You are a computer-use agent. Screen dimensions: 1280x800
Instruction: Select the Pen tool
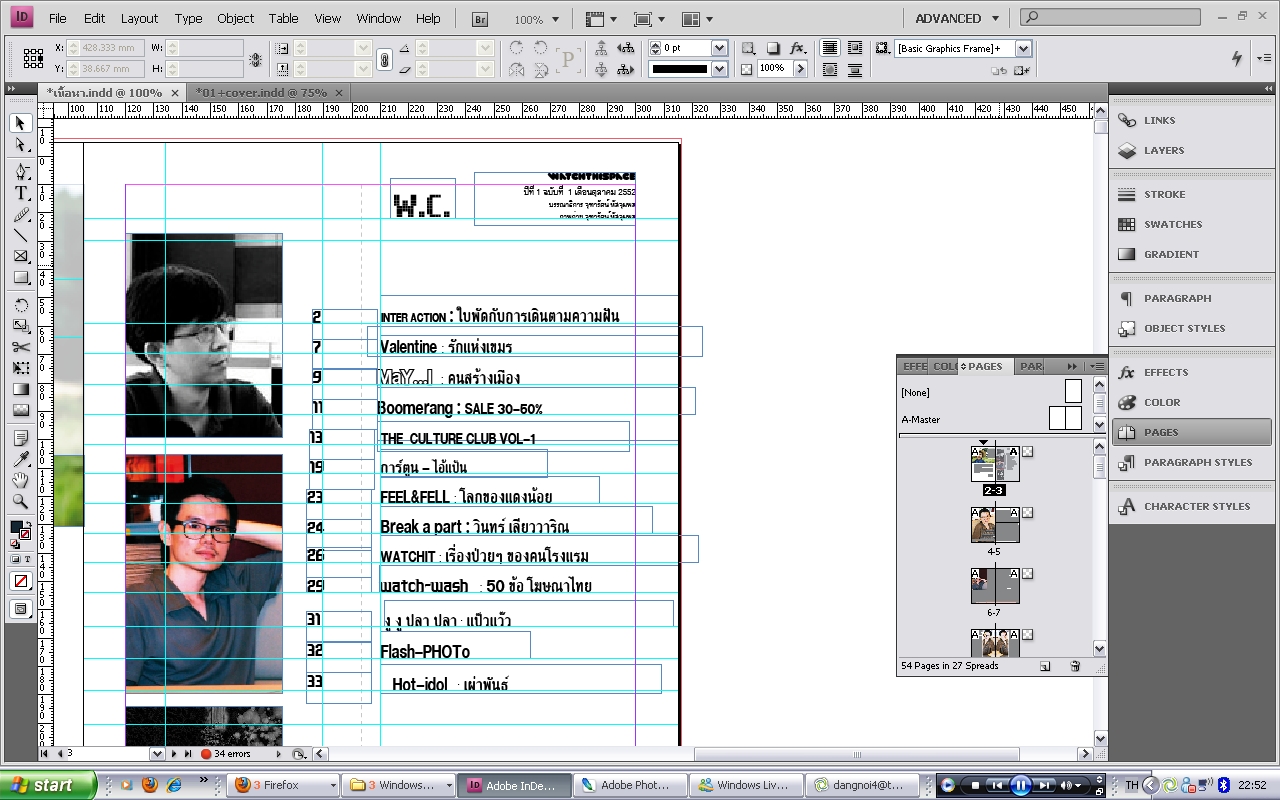(x=21, y=171)
